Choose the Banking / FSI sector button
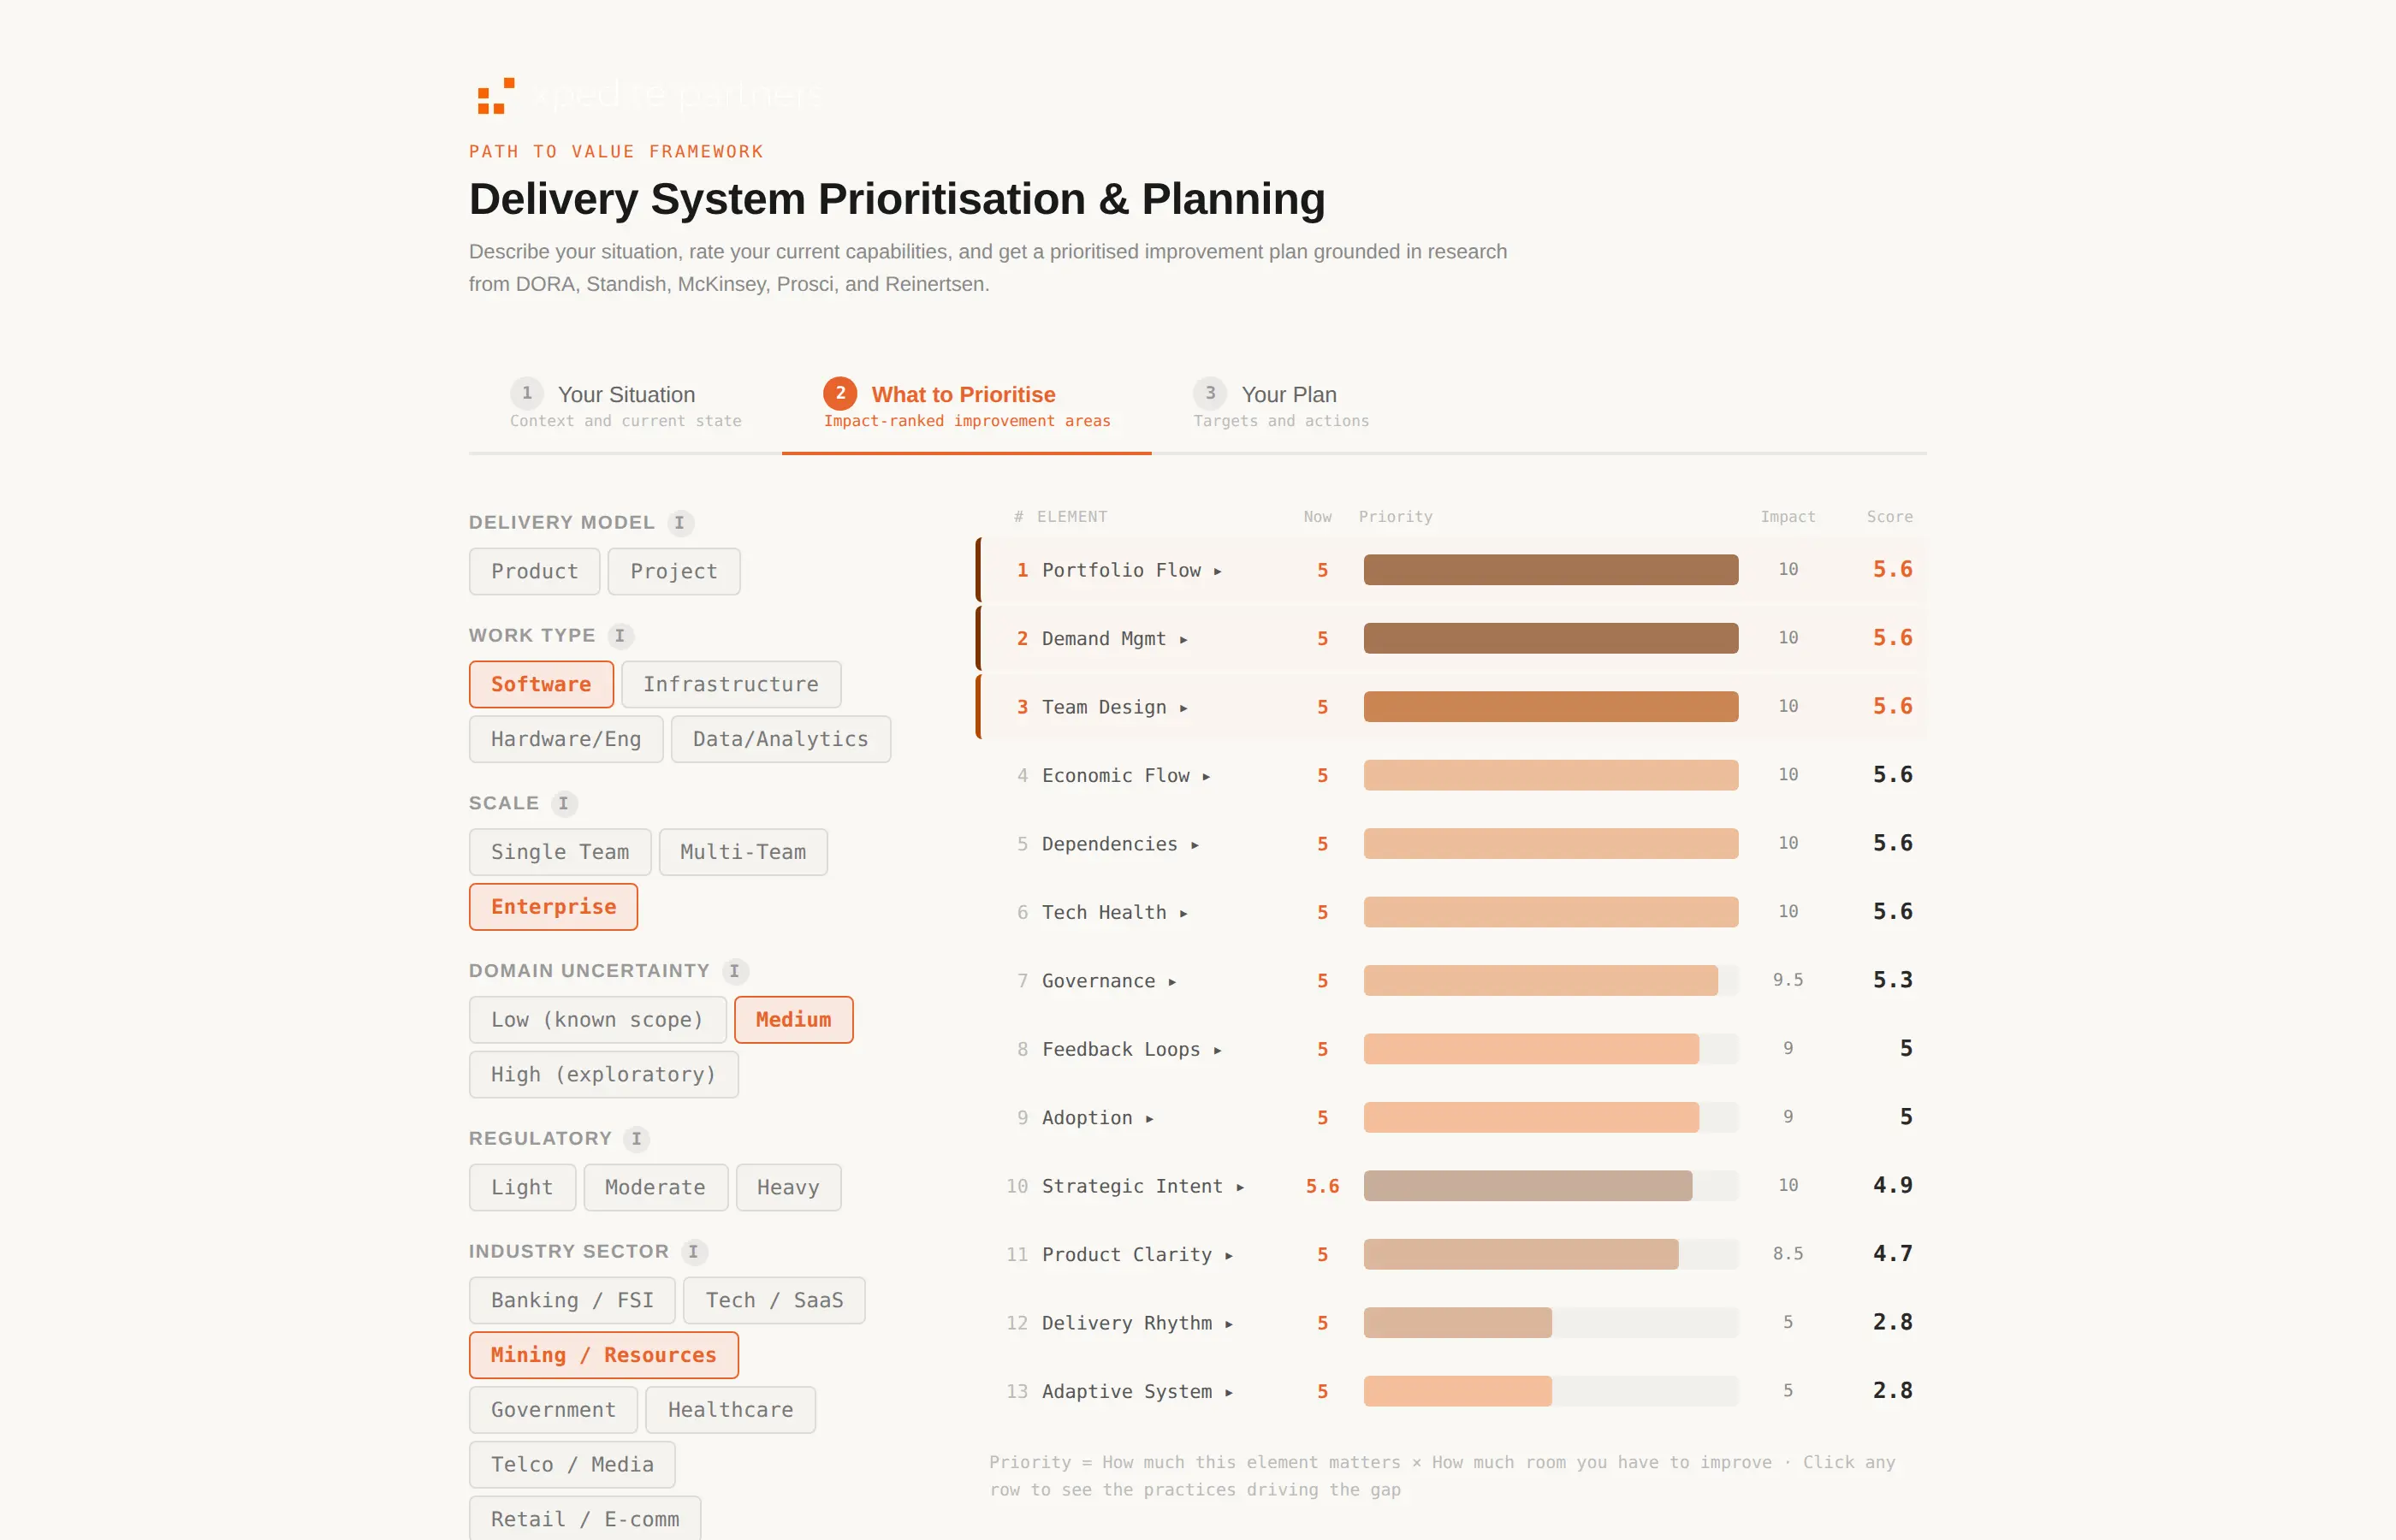This screenshot has height=1540, width=2396. 571,1301
